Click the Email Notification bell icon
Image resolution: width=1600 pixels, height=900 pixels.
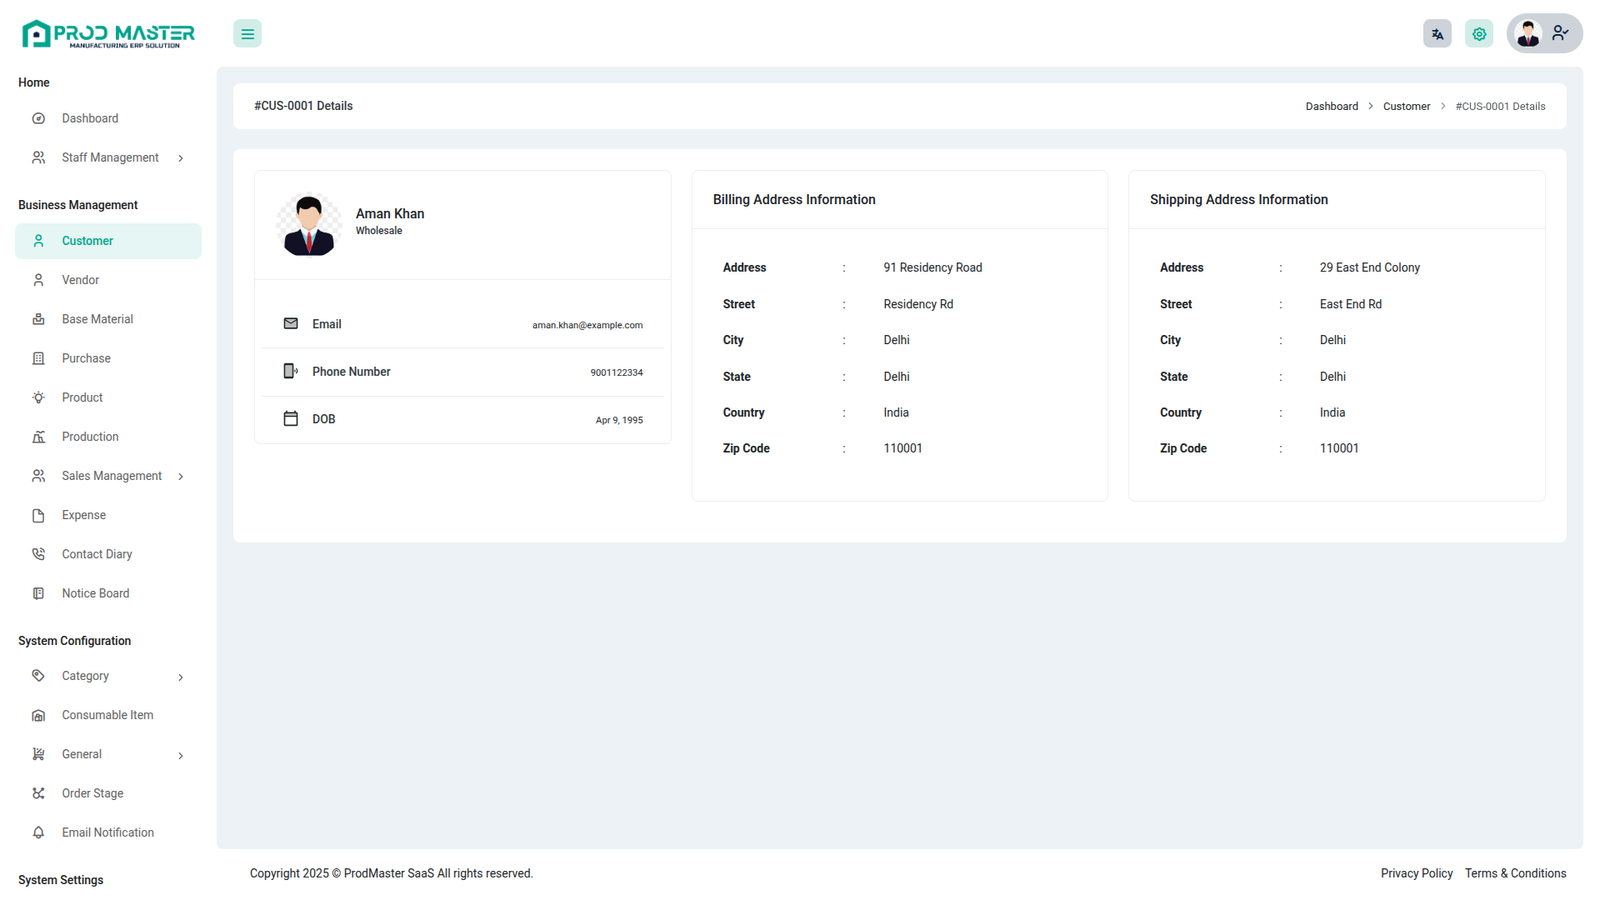38,832
